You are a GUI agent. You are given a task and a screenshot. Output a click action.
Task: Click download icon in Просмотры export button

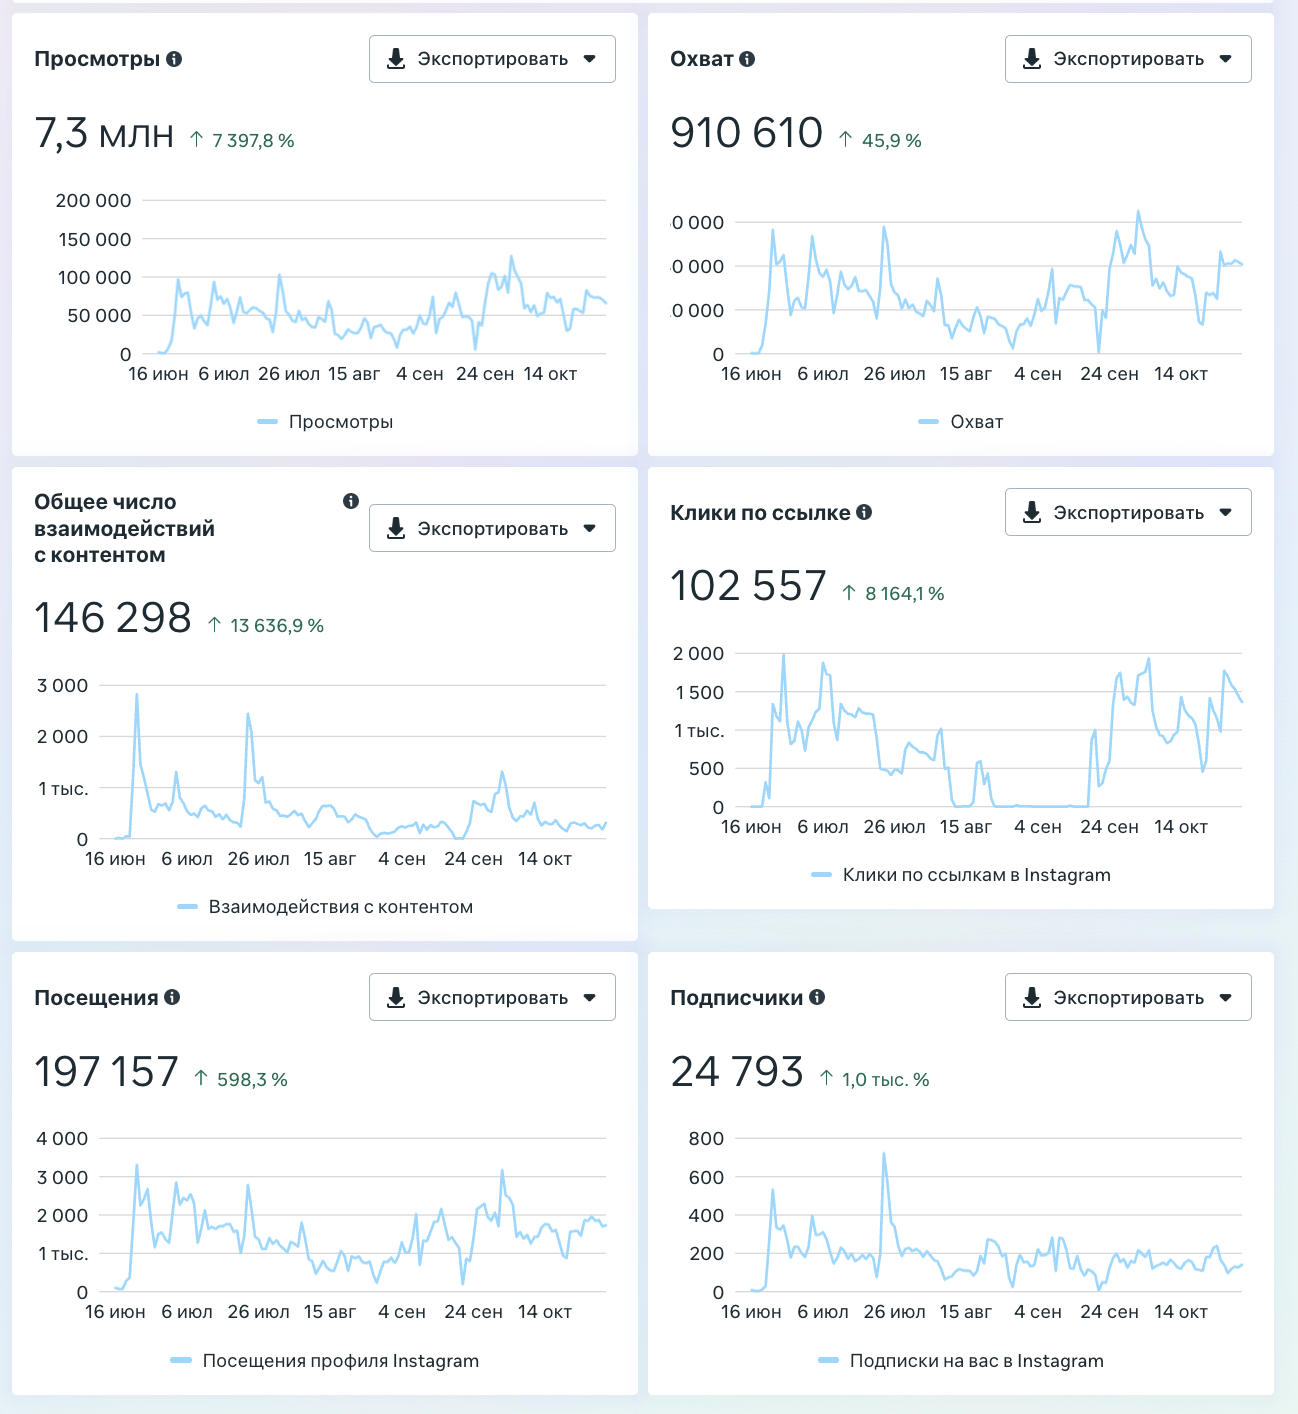(x=396, y=59)
